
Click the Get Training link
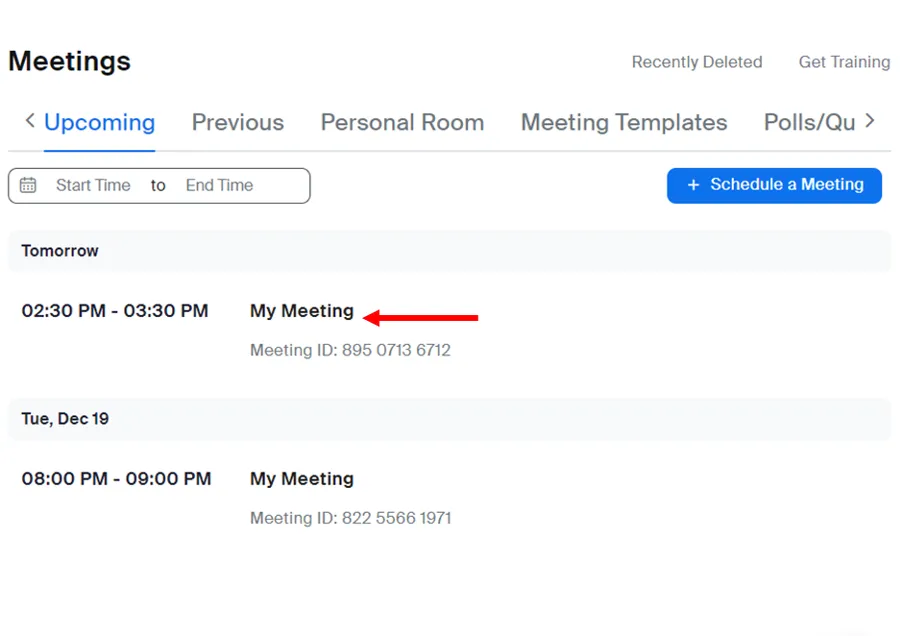point(844,62)
